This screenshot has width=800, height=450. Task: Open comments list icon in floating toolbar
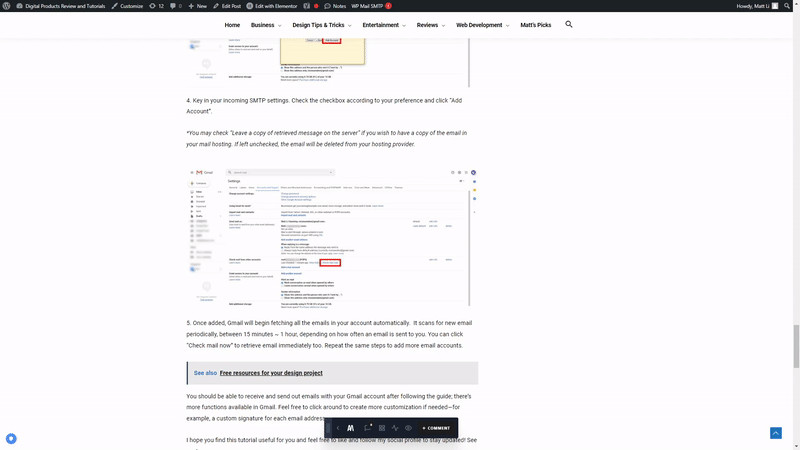(367, 428)
